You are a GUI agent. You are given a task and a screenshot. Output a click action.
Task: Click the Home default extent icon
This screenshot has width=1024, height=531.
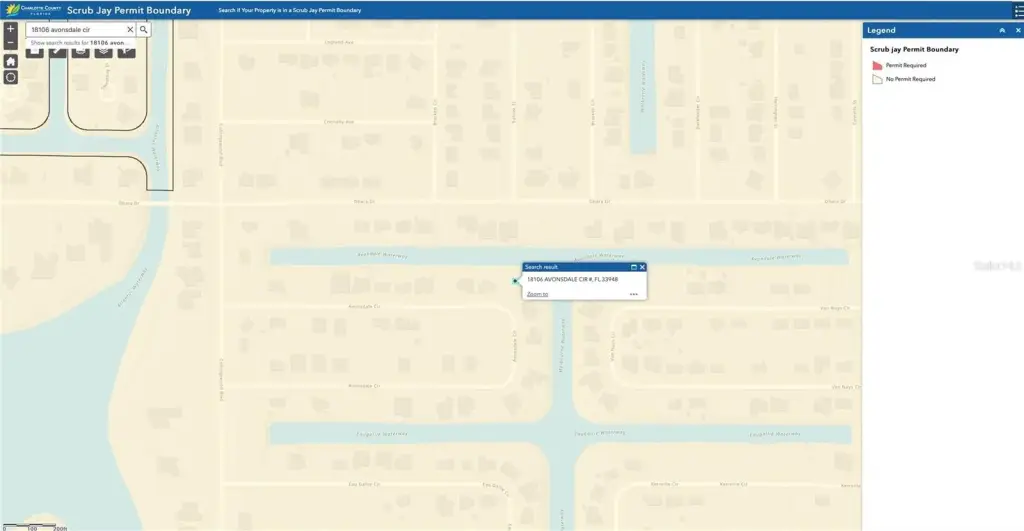pos(10,61)
